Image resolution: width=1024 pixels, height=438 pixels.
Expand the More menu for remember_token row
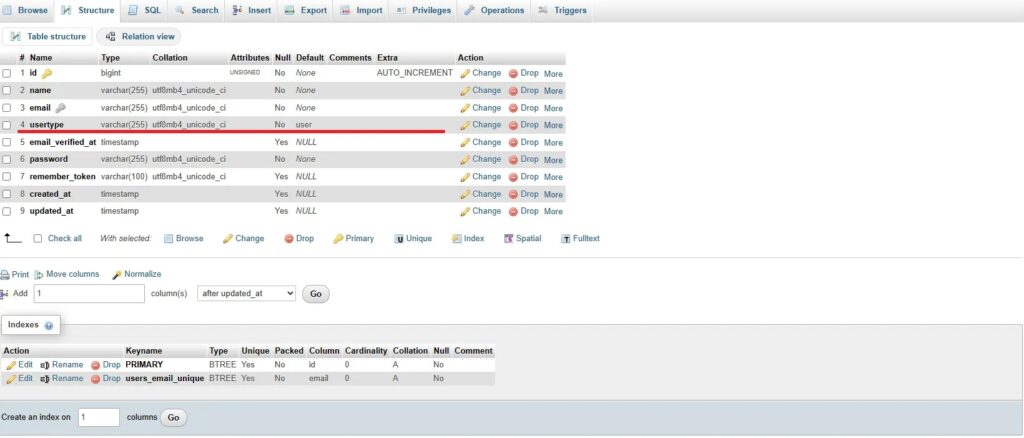[x=553, y=177]
